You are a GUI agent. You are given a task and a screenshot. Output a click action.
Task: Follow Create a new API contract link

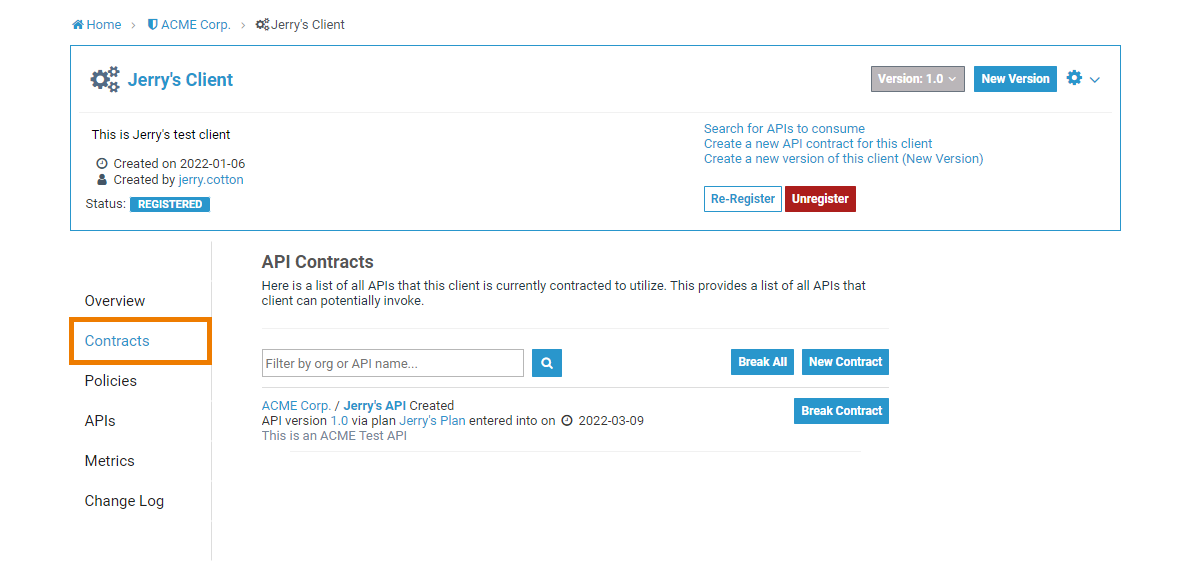pos(818,143)
